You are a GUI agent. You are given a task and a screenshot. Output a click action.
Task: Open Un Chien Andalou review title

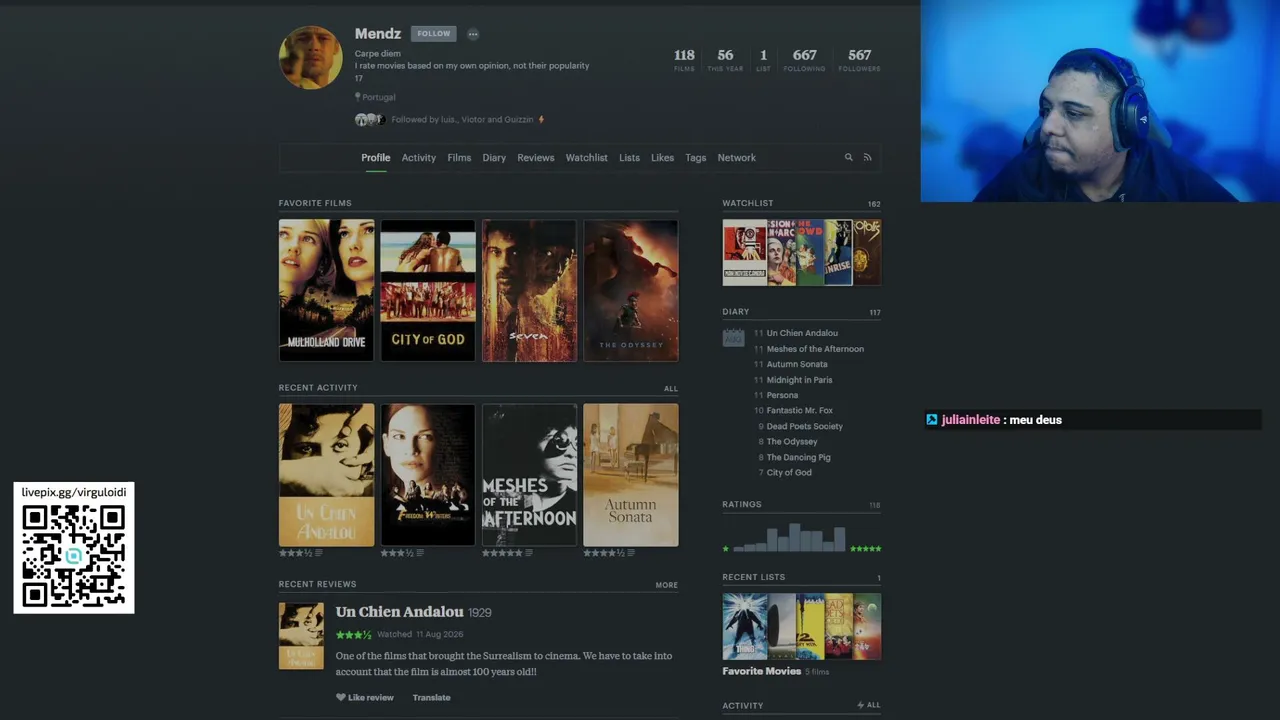tap(400, 612)
